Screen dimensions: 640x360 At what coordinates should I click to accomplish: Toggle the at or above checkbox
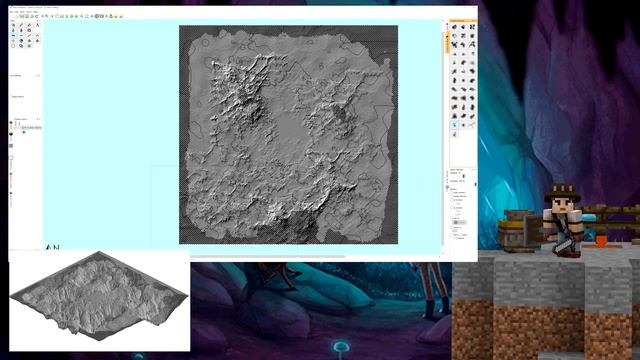coord(451,200)
